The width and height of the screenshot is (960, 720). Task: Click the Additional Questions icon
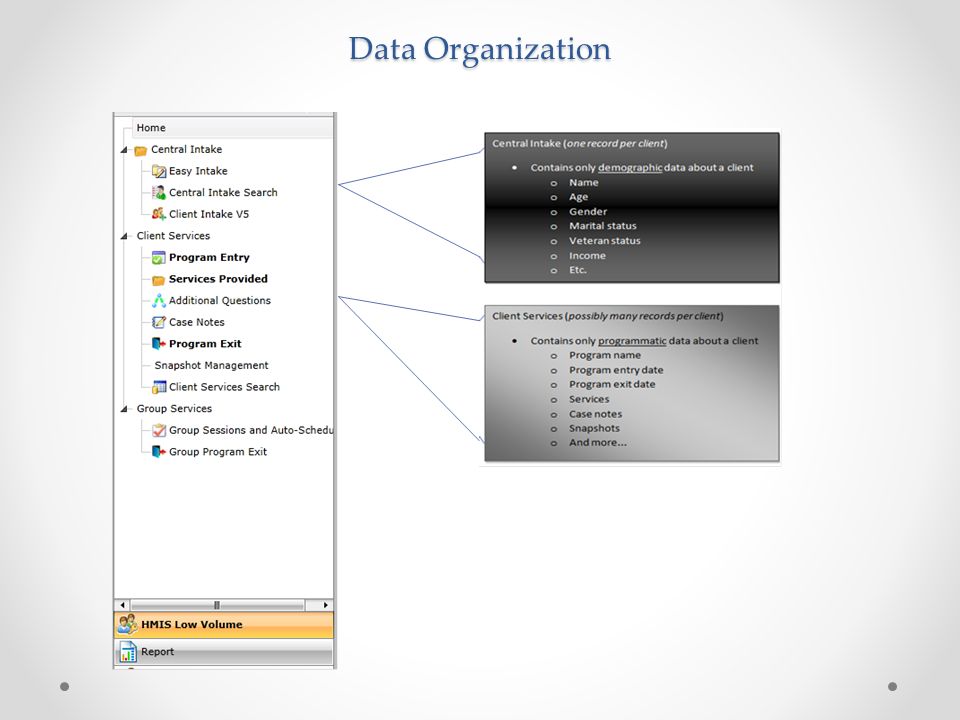(159, 301)
